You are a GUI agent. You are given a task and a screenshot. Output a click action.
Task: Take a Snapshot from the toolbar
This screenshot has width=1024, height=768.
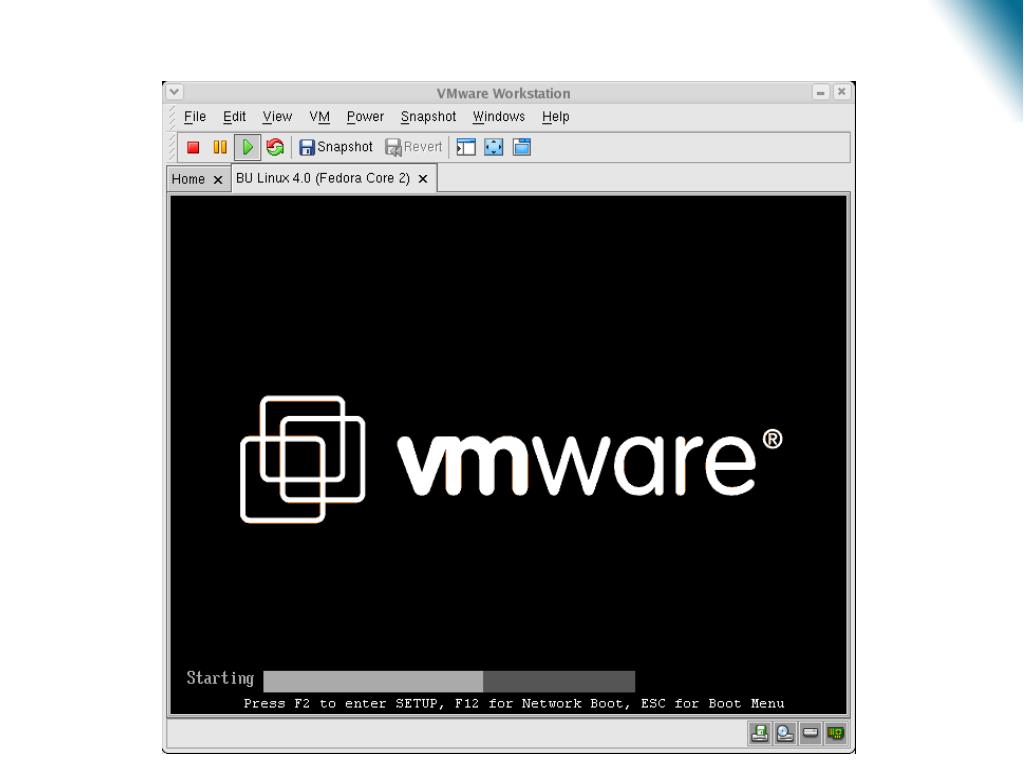coord(336,148)
